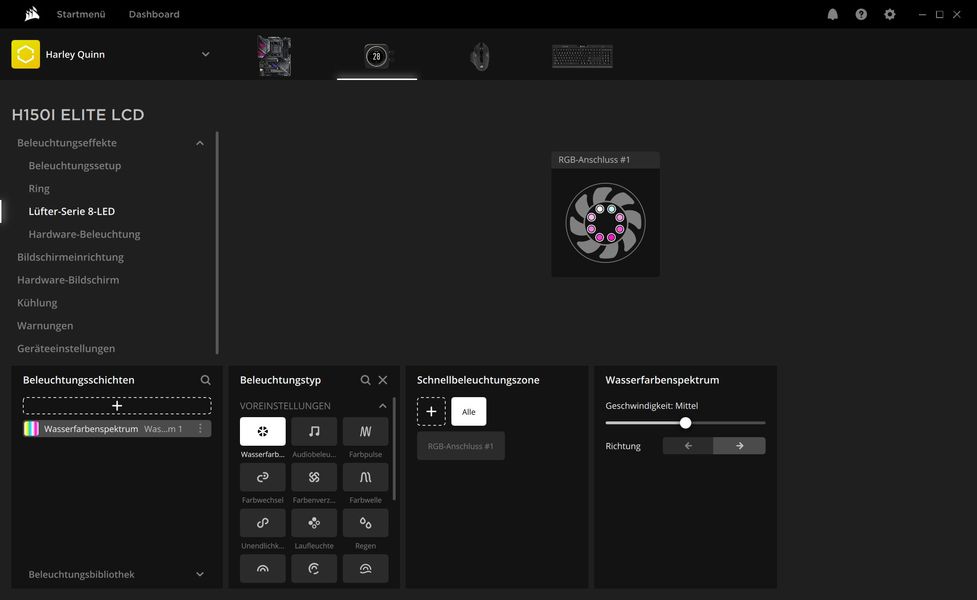Select the Farbwechsel effect icon
This screenshot has width=977, height=600.
pos(263,477)
